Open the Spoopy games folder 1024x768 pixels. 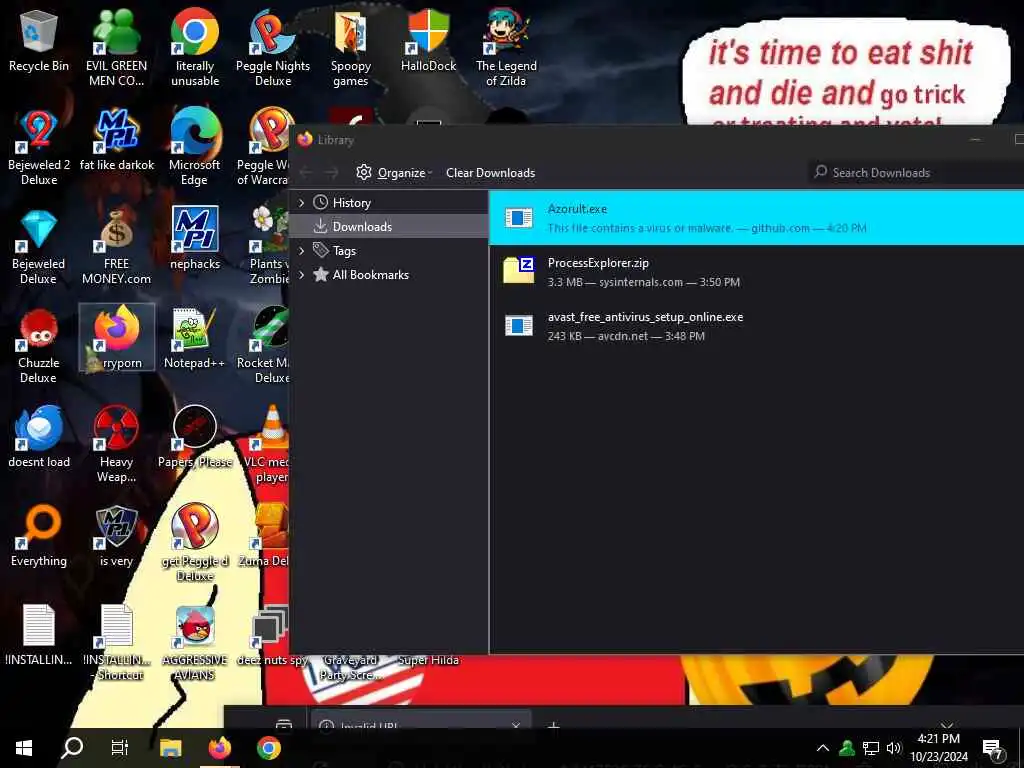pos(351,48)
